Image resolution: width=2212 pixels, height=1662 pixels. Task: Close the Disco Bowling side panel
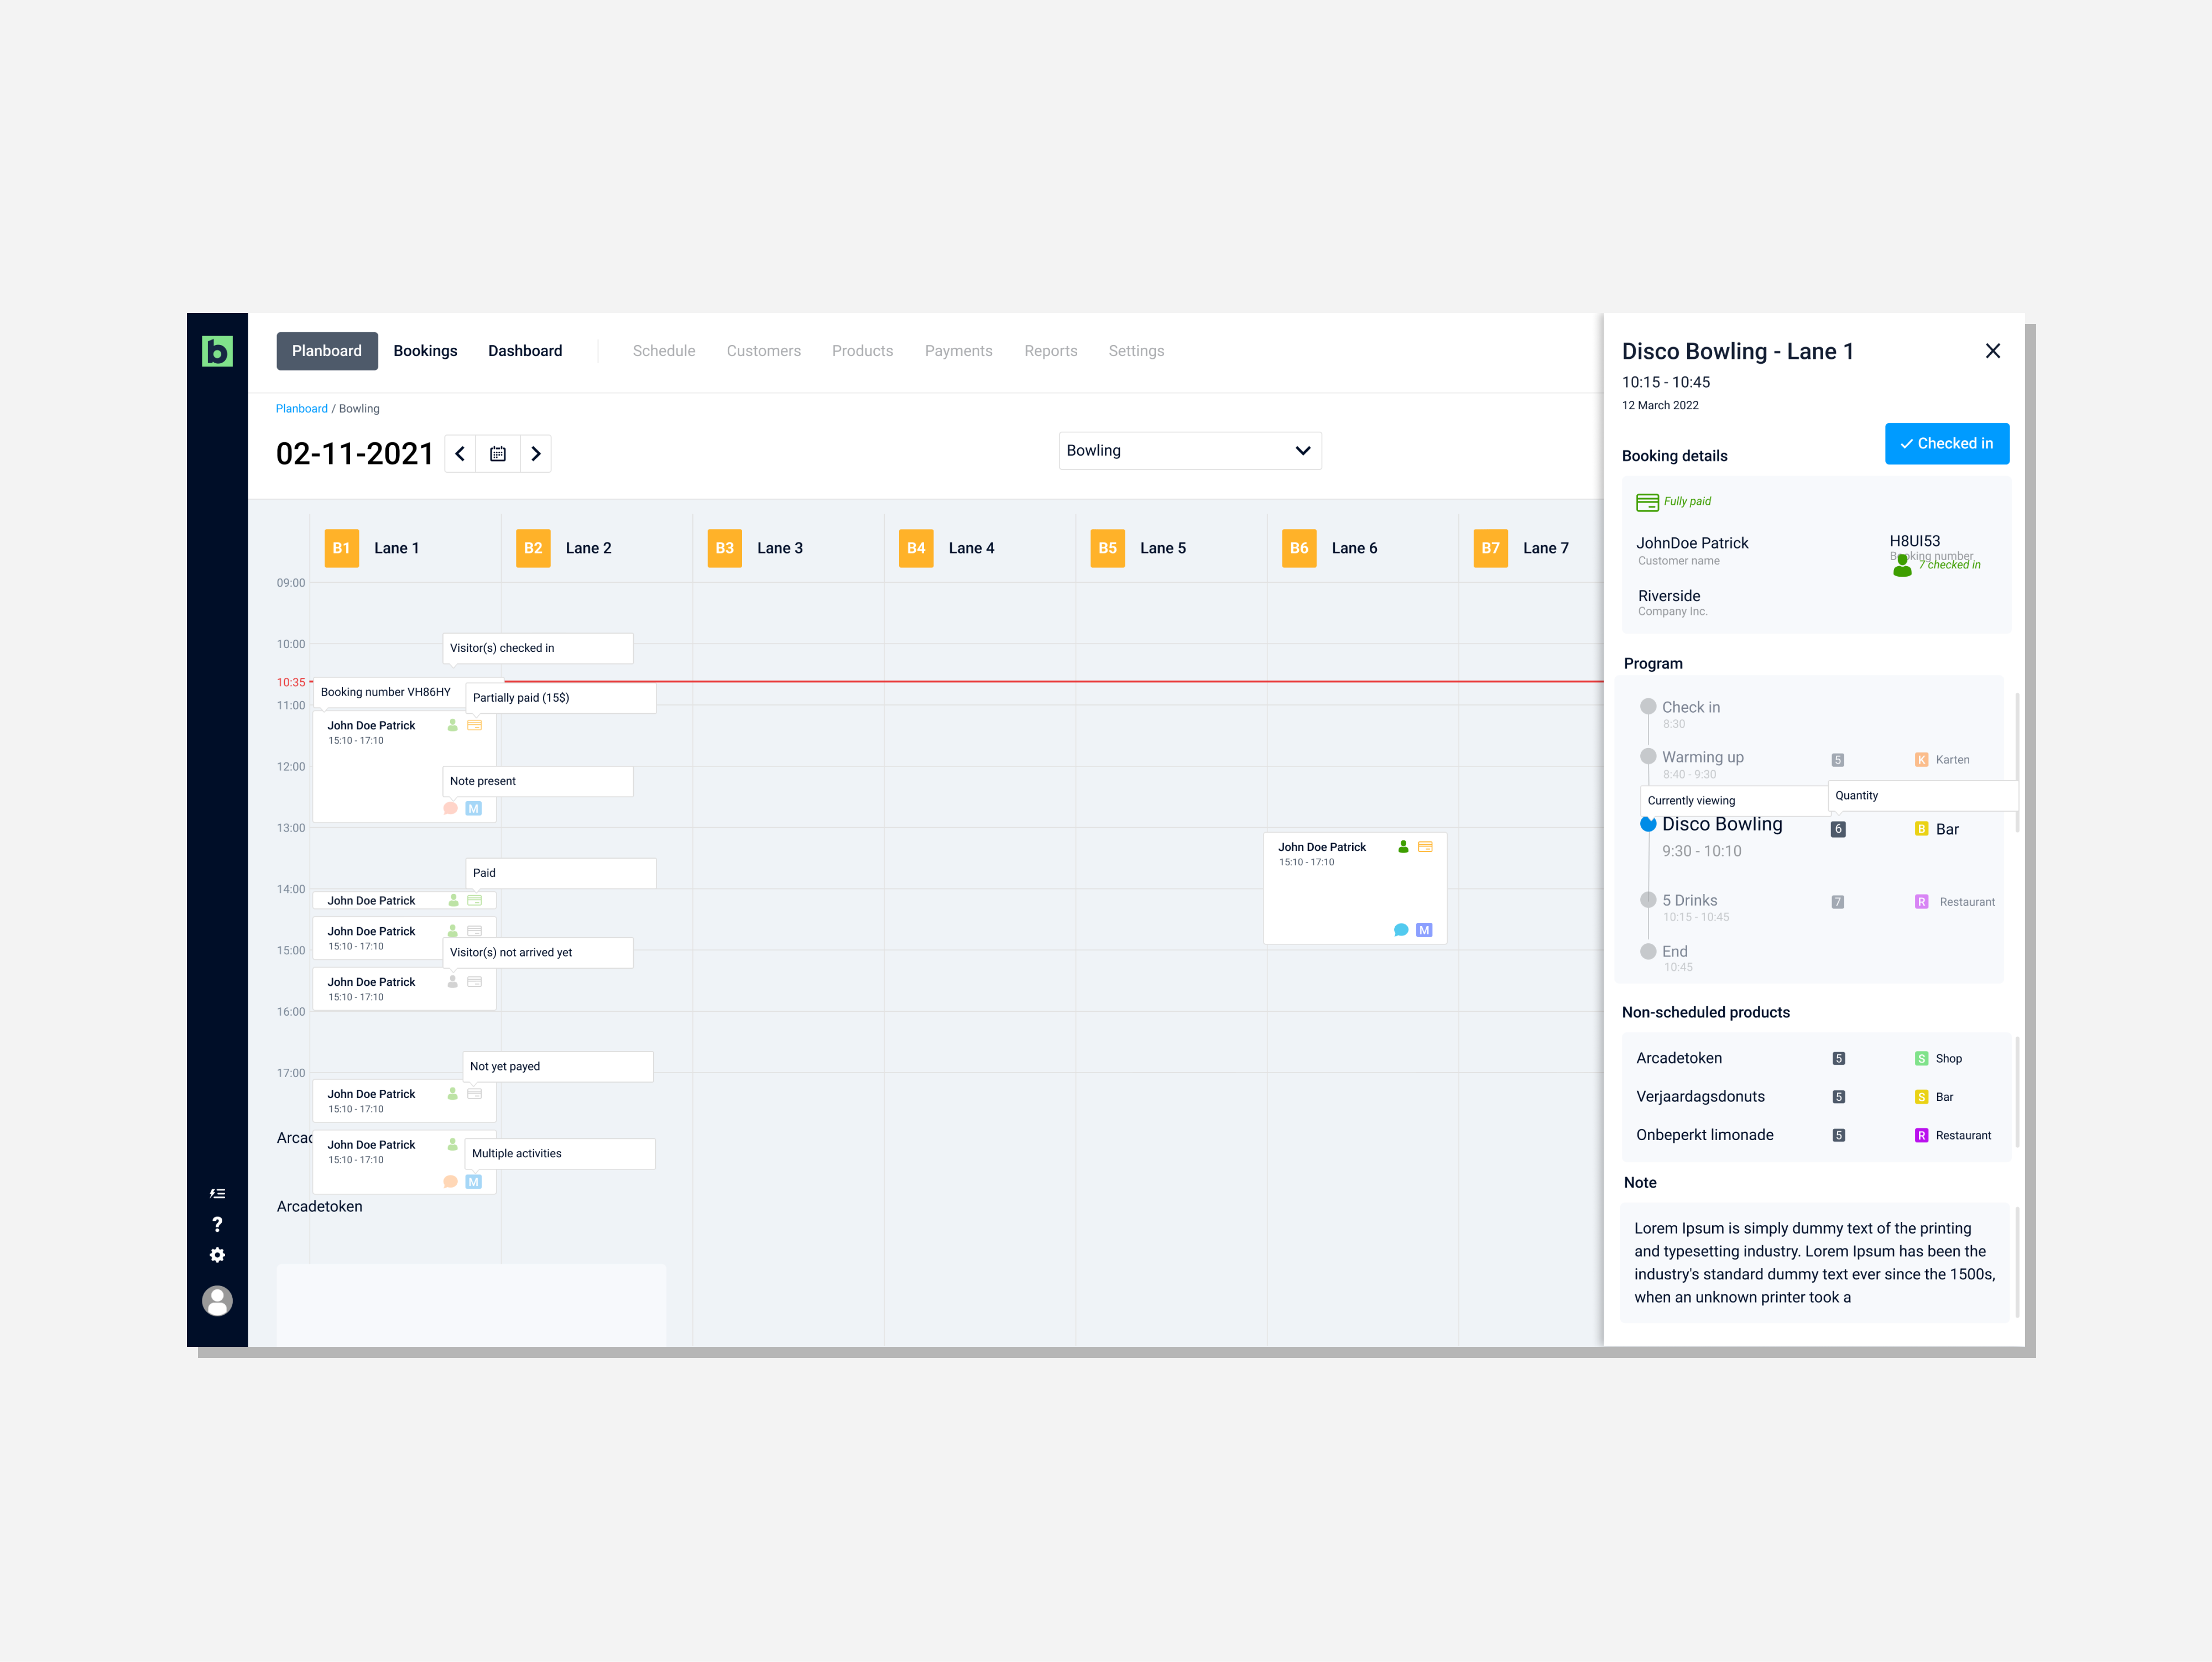tap(1992, 351)
